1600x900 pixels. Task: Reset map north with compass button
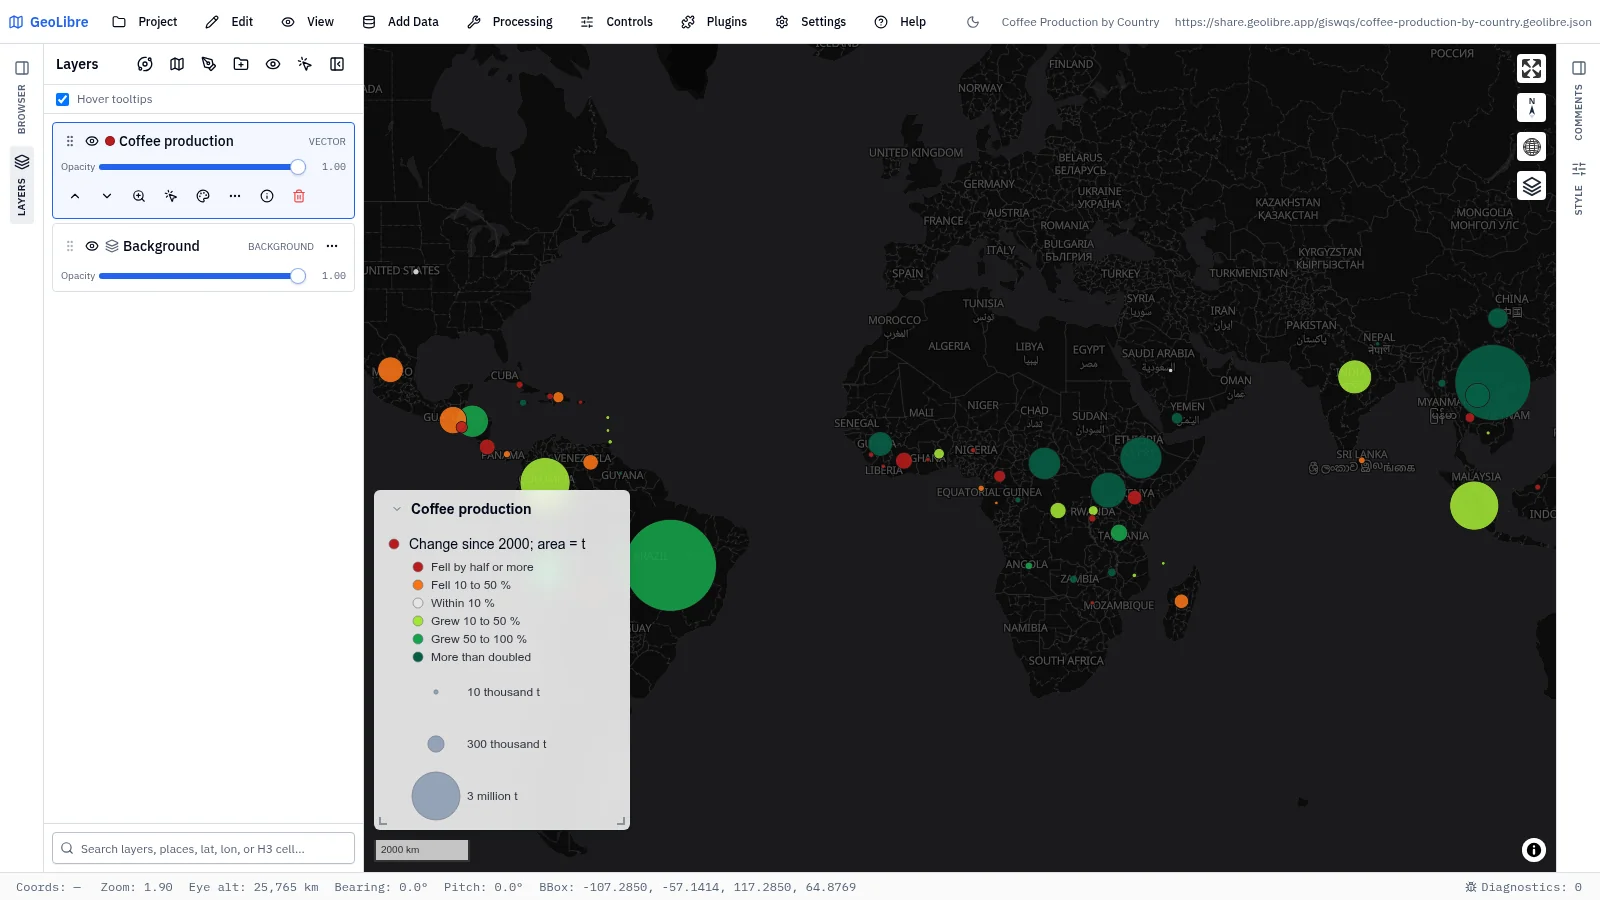click(1531, 107)
